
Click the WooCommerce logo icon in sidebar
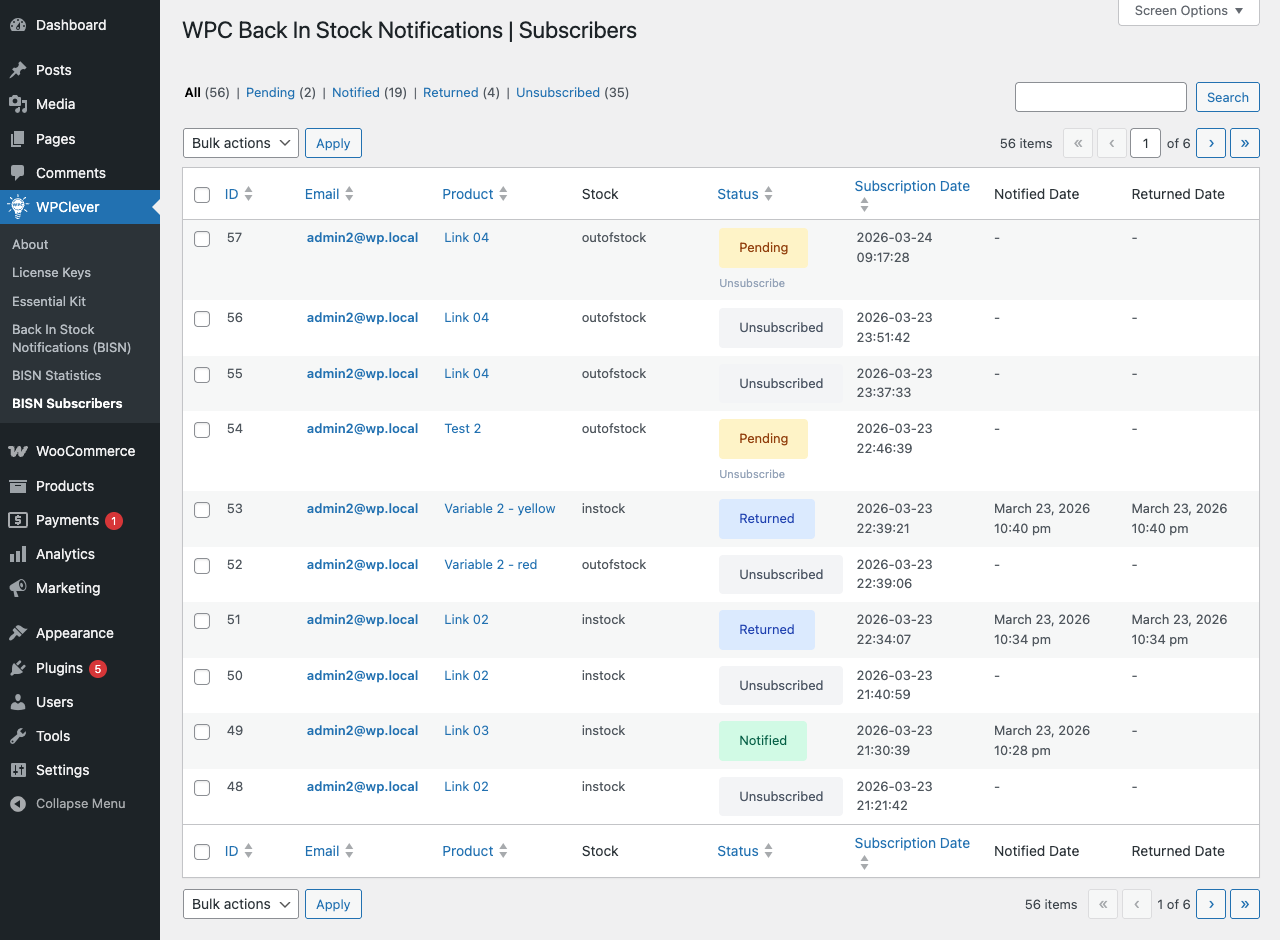(x=18, y=451)
